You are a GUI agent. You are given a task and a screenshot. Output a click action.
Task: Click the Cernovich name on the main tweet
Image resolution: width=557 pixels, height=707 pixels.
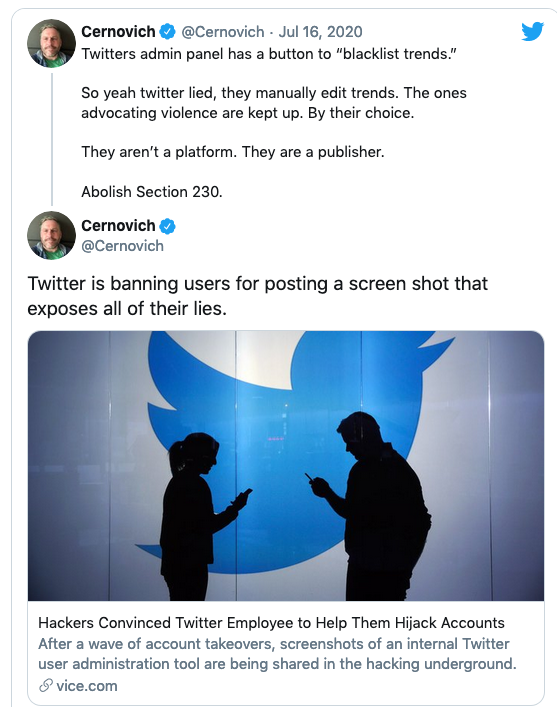(118, 225)
